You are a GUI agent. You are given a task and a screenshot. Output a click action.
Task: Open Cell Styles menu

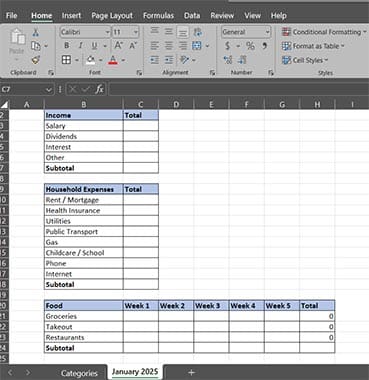[305, 60]
